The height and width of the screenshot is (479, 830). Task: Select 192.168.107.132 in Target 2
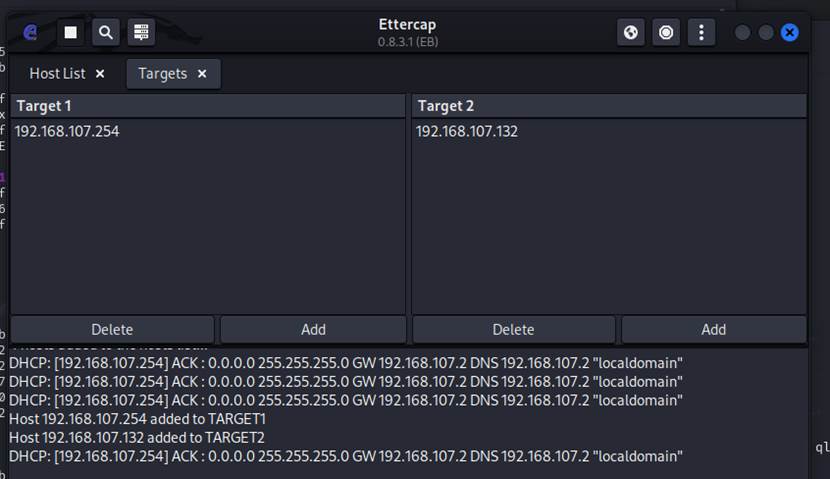(609, 131)
